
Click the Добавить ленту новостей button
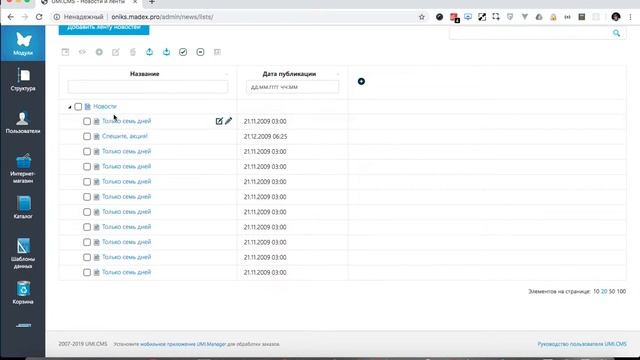click(104, 29)
